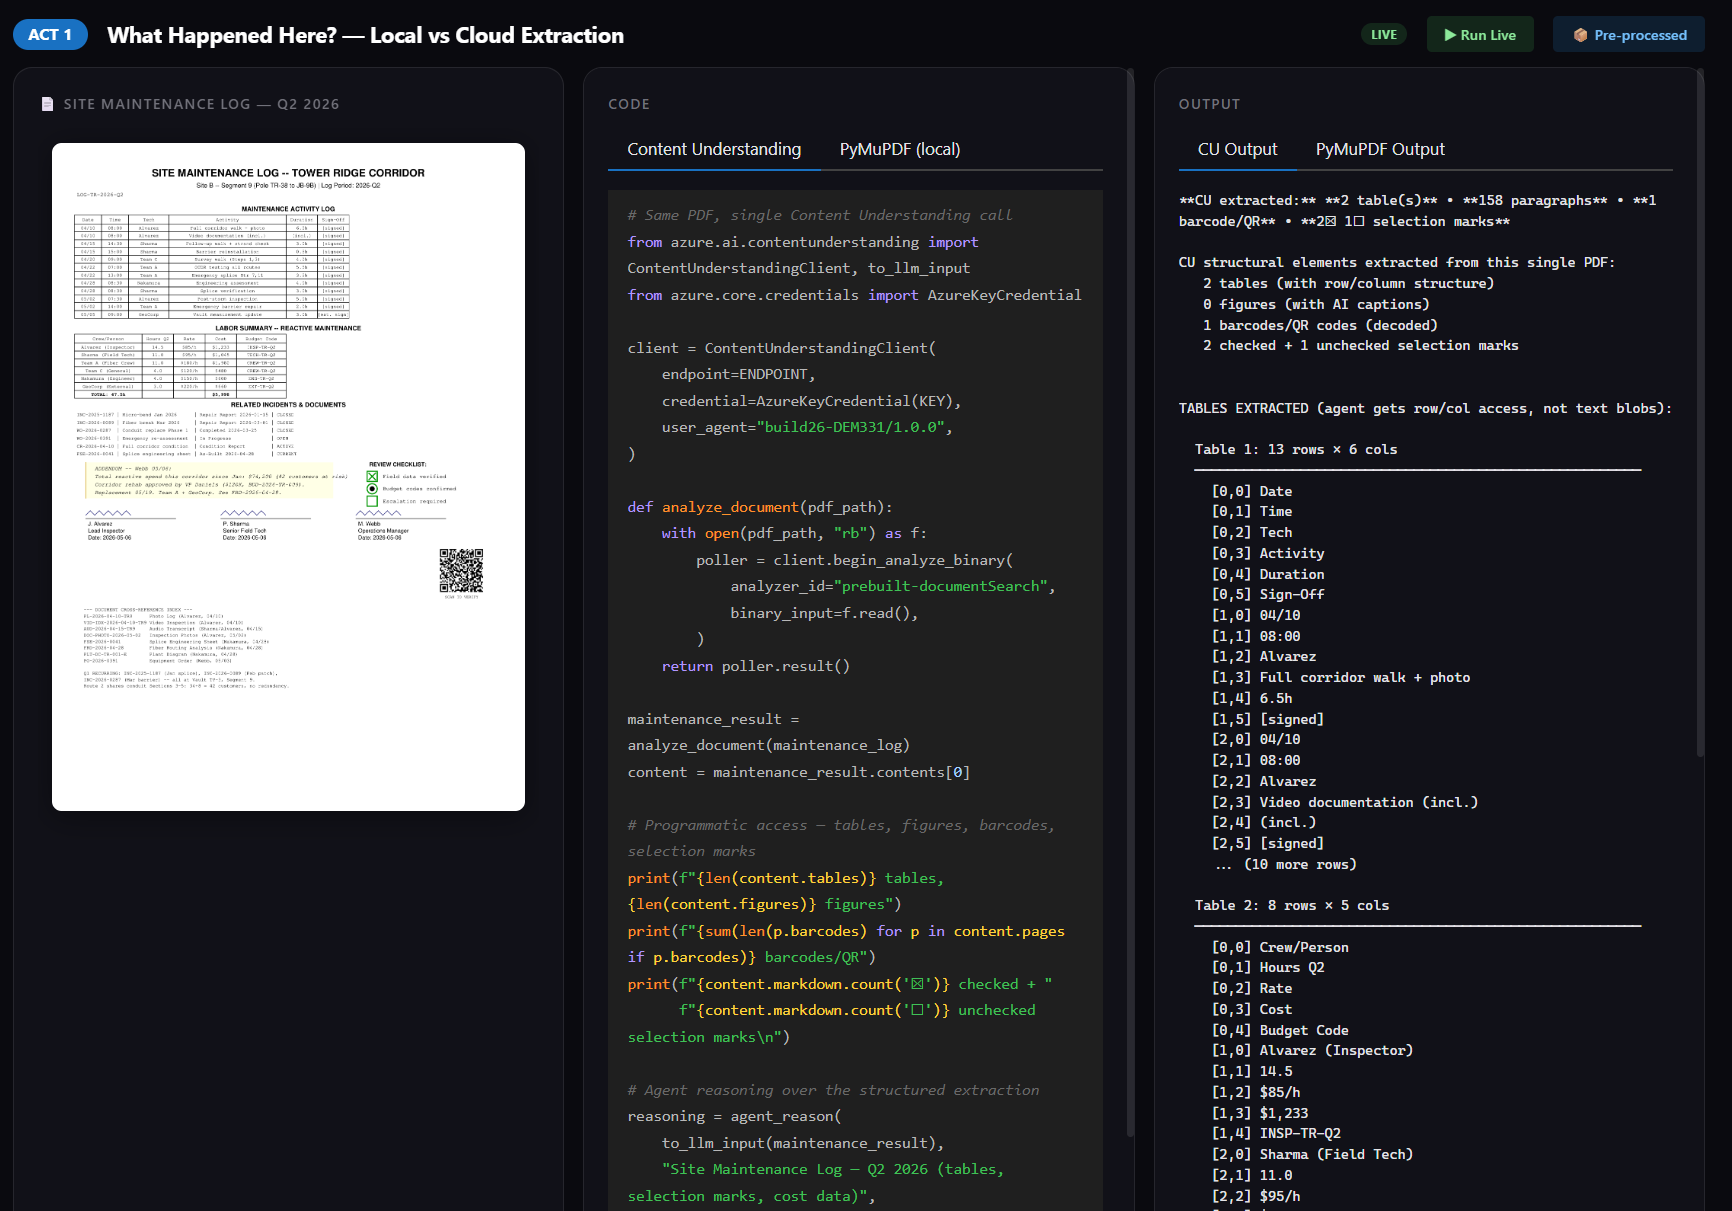Toggle the Field data verified checkbox
Screen dimensions: 1732x1211
pyautogui.click(x=372, y=477)
